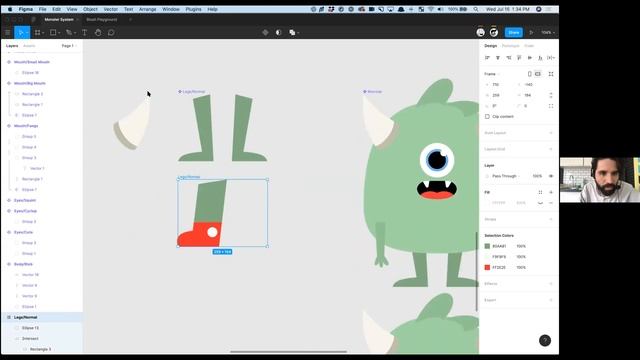
Task: Open Boolean operations dropdown arrow
Action: (x=298, y=33)
